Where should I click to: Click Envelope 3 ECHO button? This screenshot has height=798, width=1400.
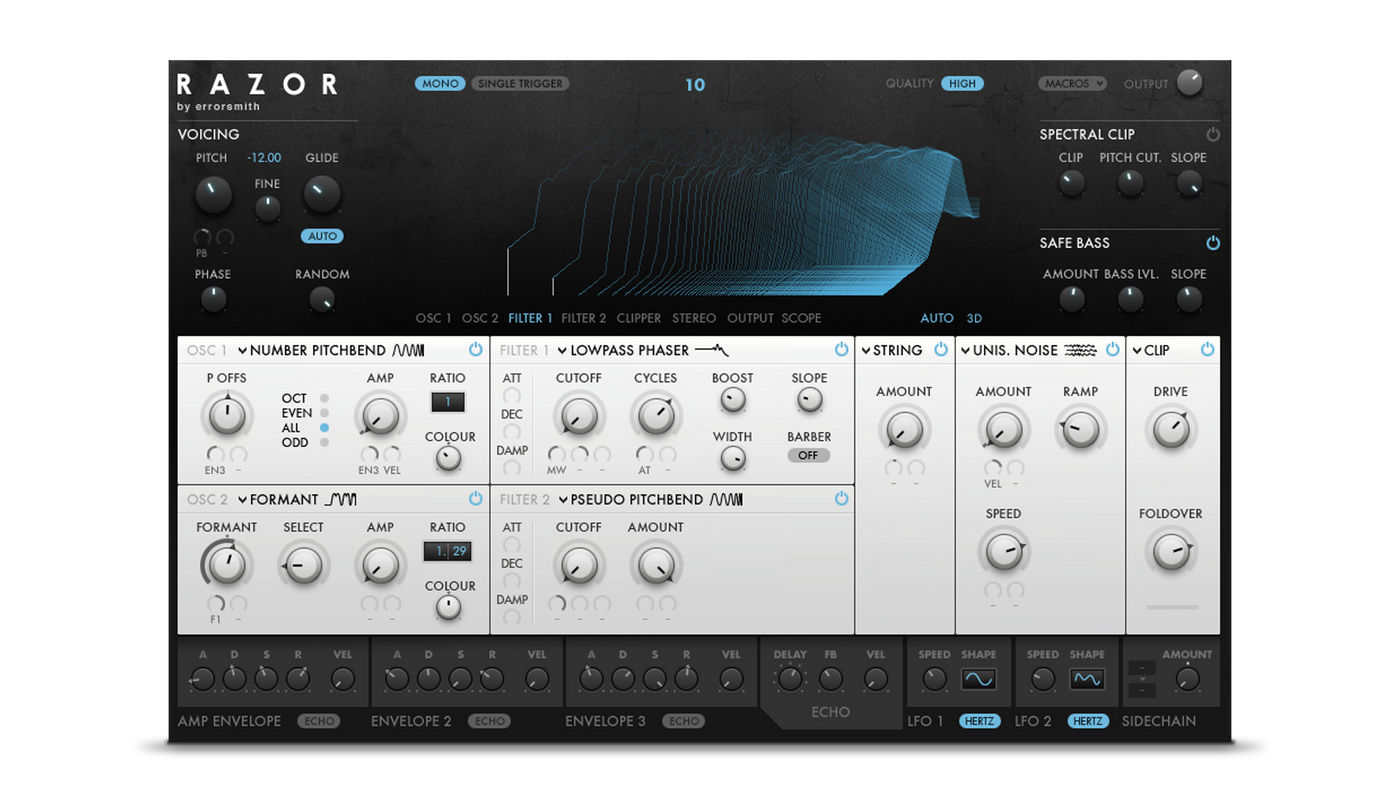coord(684,721)
